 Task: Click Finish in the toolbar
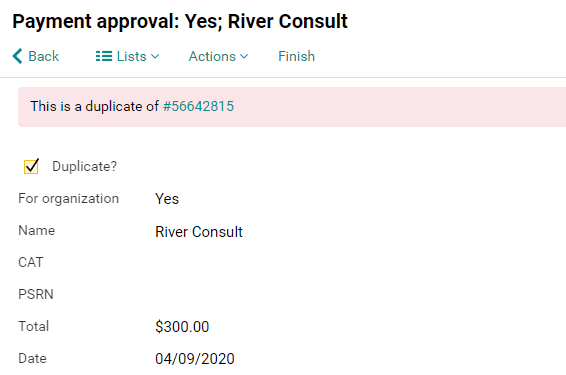tap(296, 56)
